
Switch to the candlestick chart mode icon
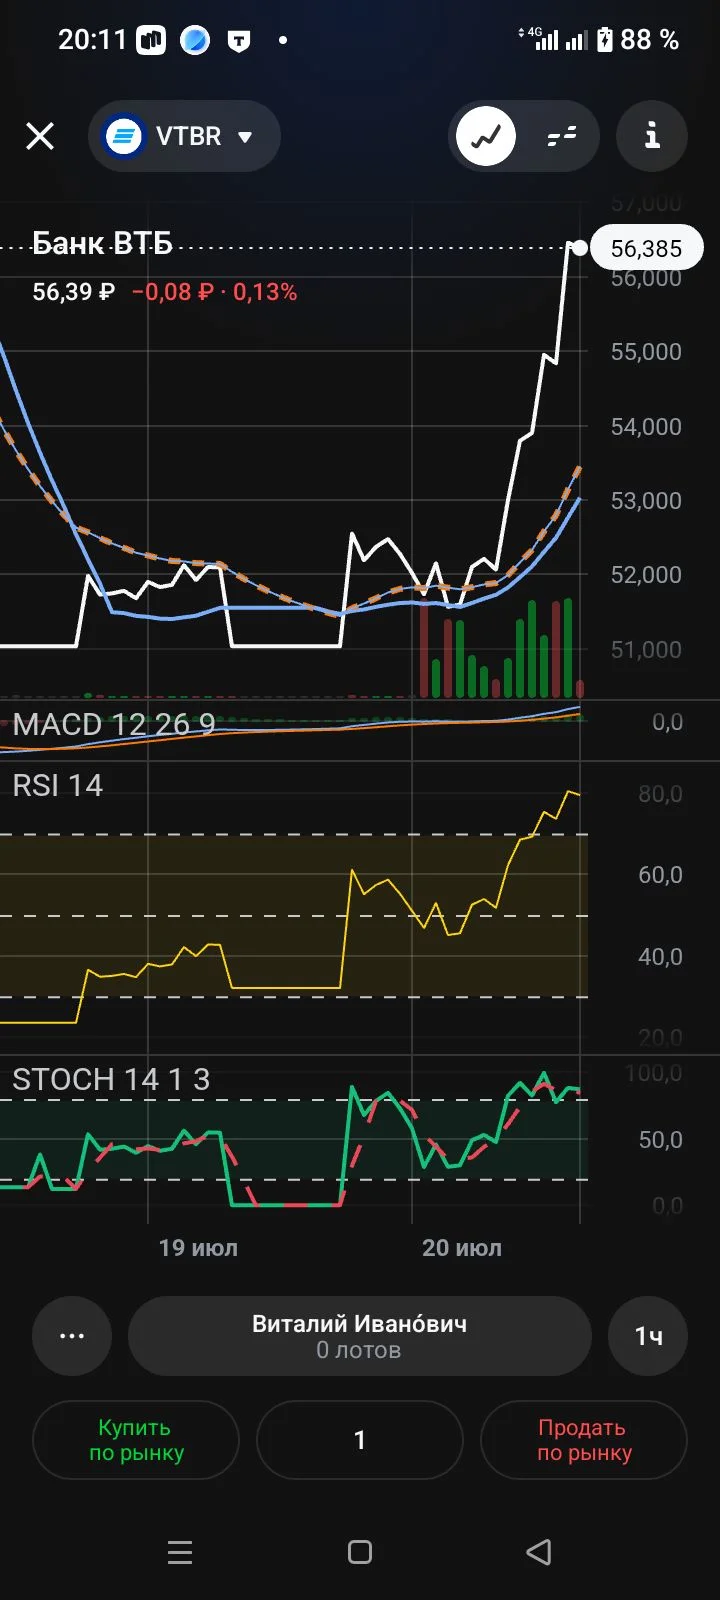coord(562,136)
